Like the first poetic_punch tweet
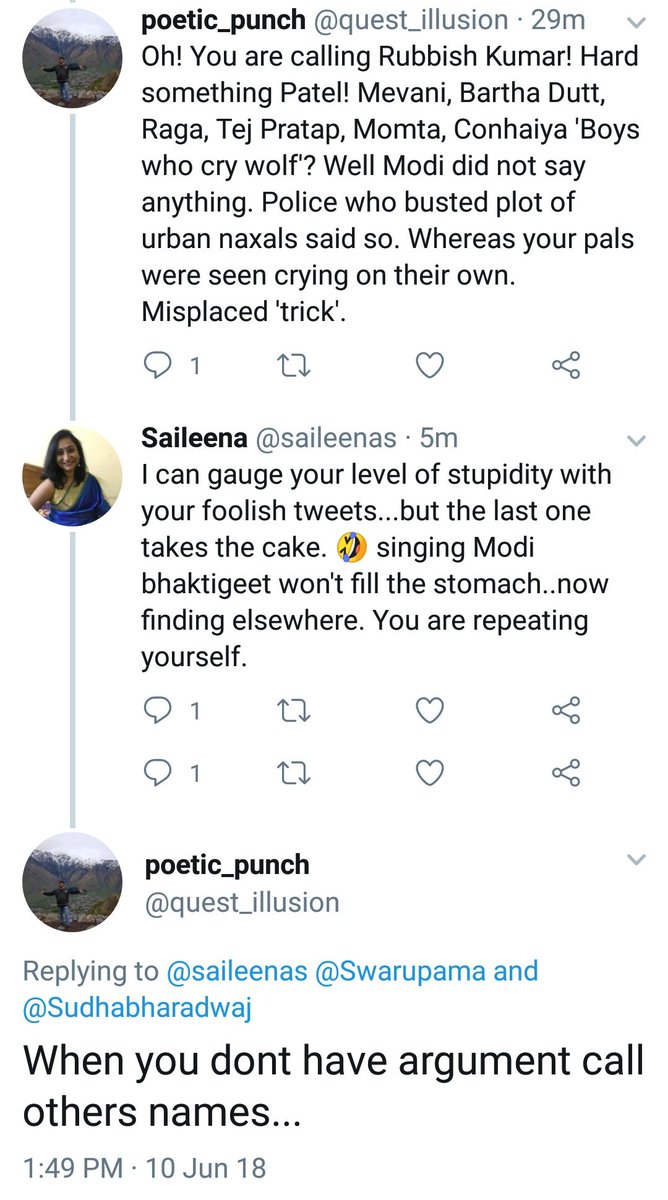Screen dimensions: 668x1200 (x=429, y=367)
